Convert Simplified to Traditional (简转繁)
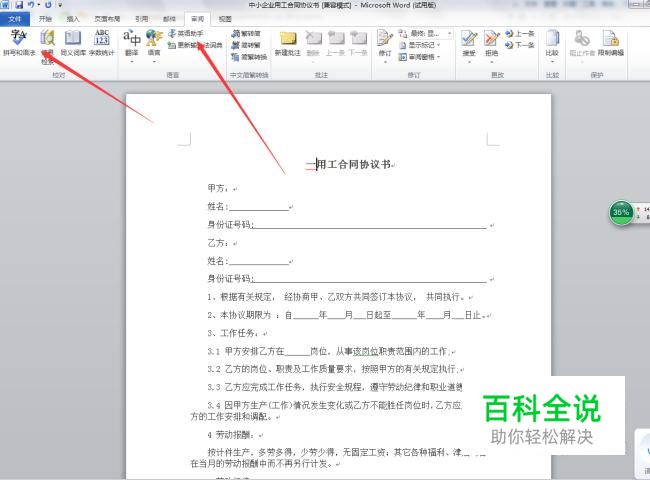This screenshot has width=650, height=480. 246,45
